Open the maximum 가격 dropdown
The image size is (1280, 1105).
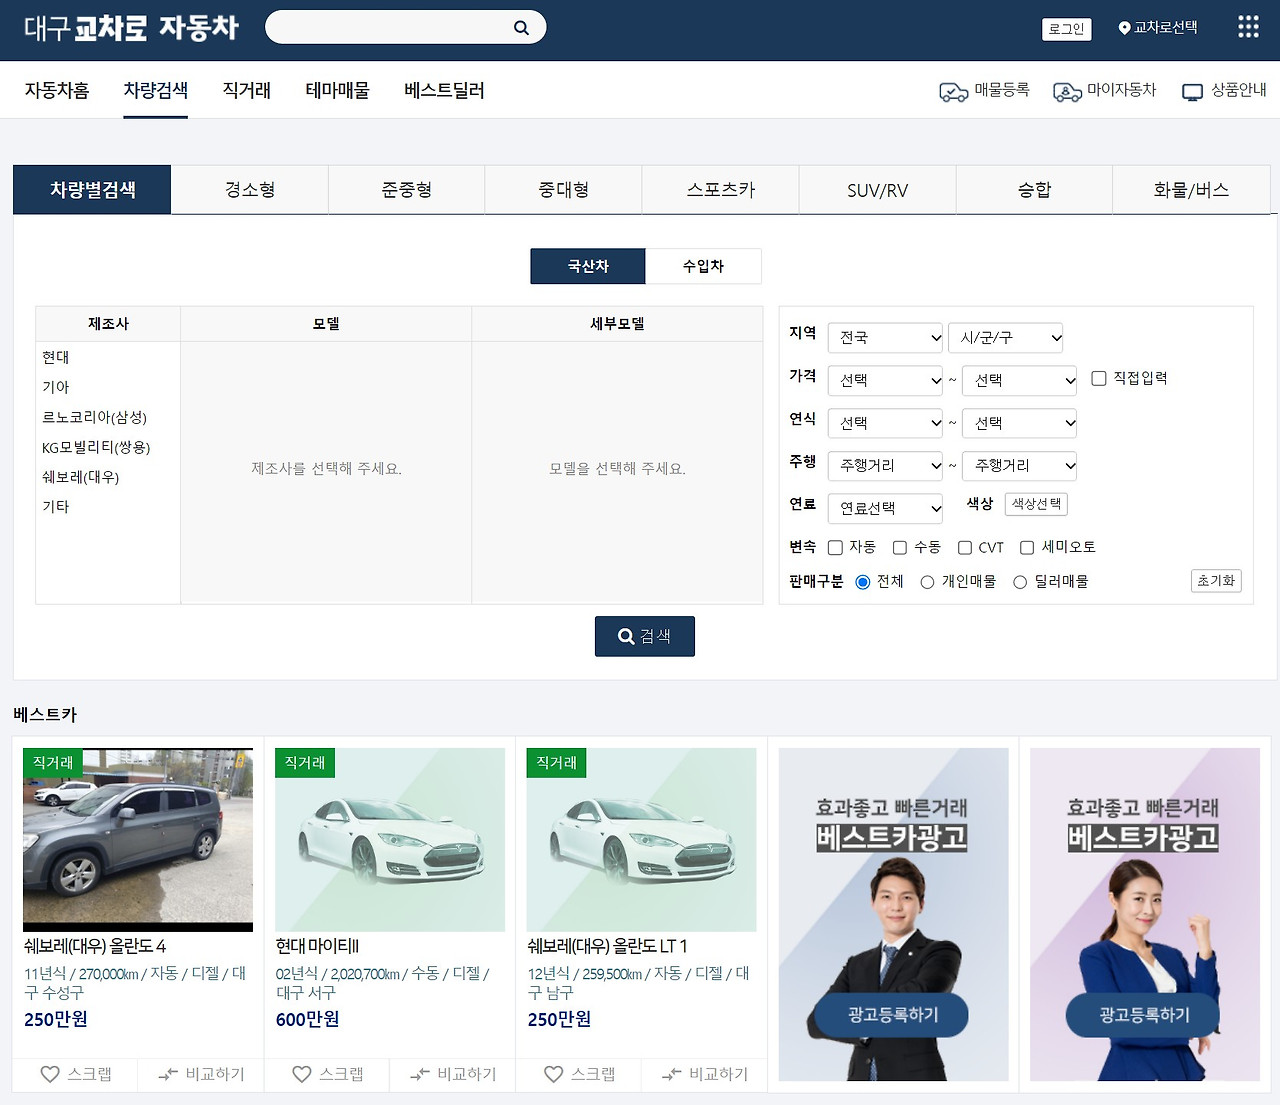1020,380
